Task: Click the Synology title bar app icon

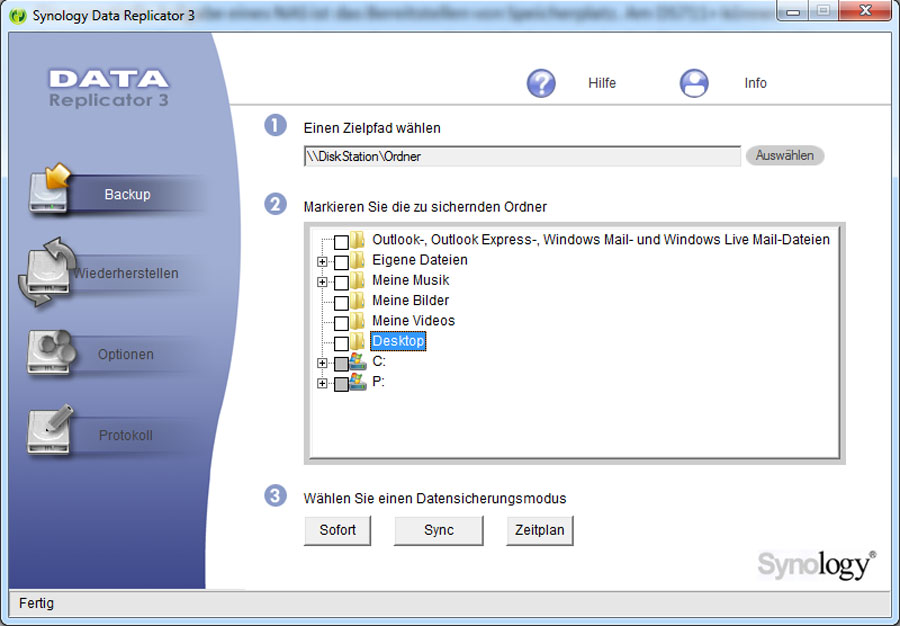Action: pyautogui.click(x=18, y=15)
